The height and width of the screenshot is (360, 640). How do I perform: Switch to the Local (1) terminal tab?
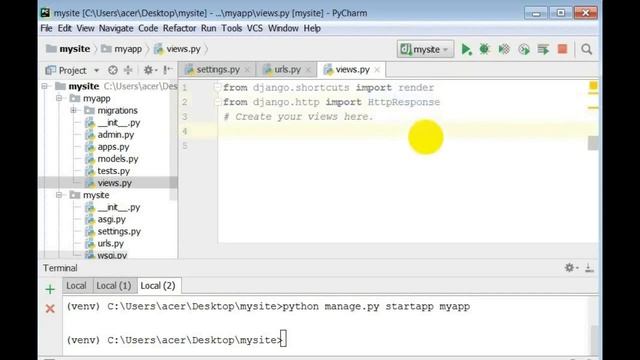coord(114,286)
